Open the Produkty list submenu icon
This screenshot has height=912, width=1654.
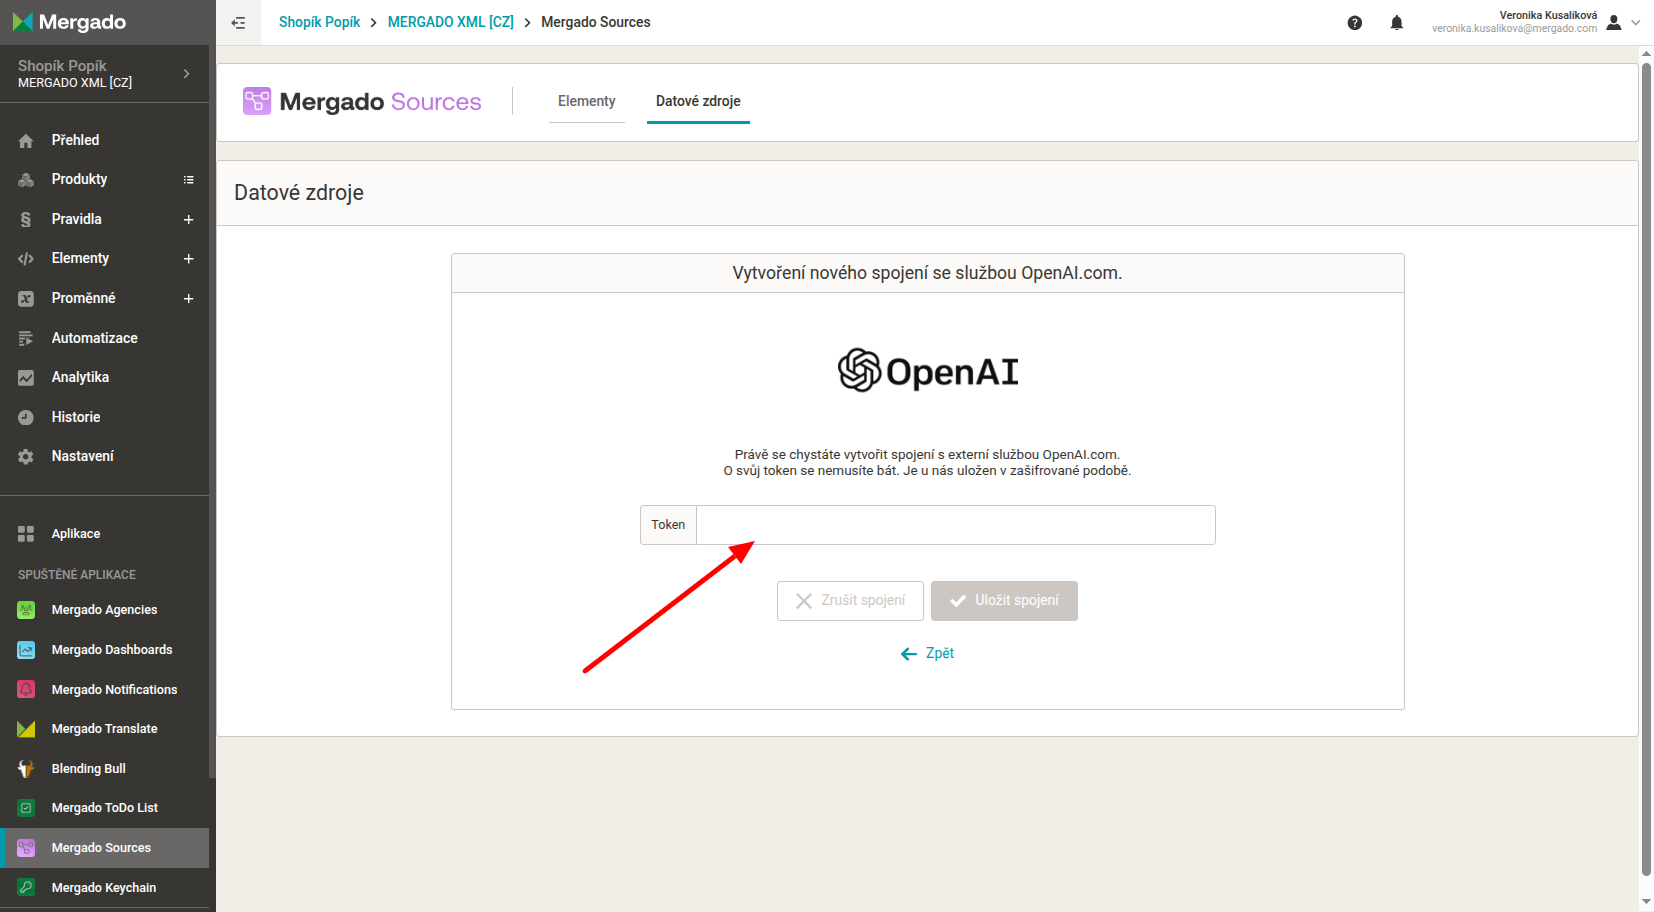point(188,180)
